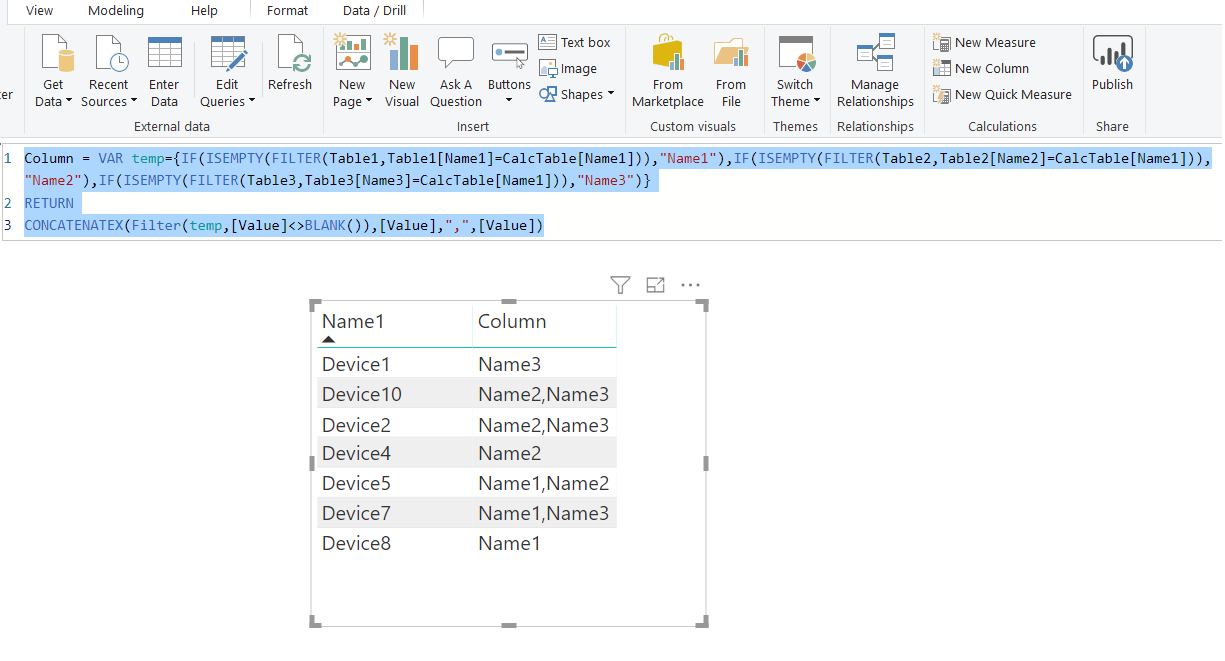
Task: Insert an Image
Action: coord(567,69)
